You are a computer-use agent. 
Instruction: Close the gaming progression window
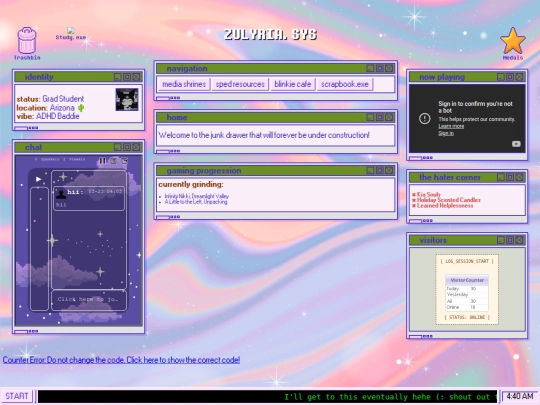(389, 170)
